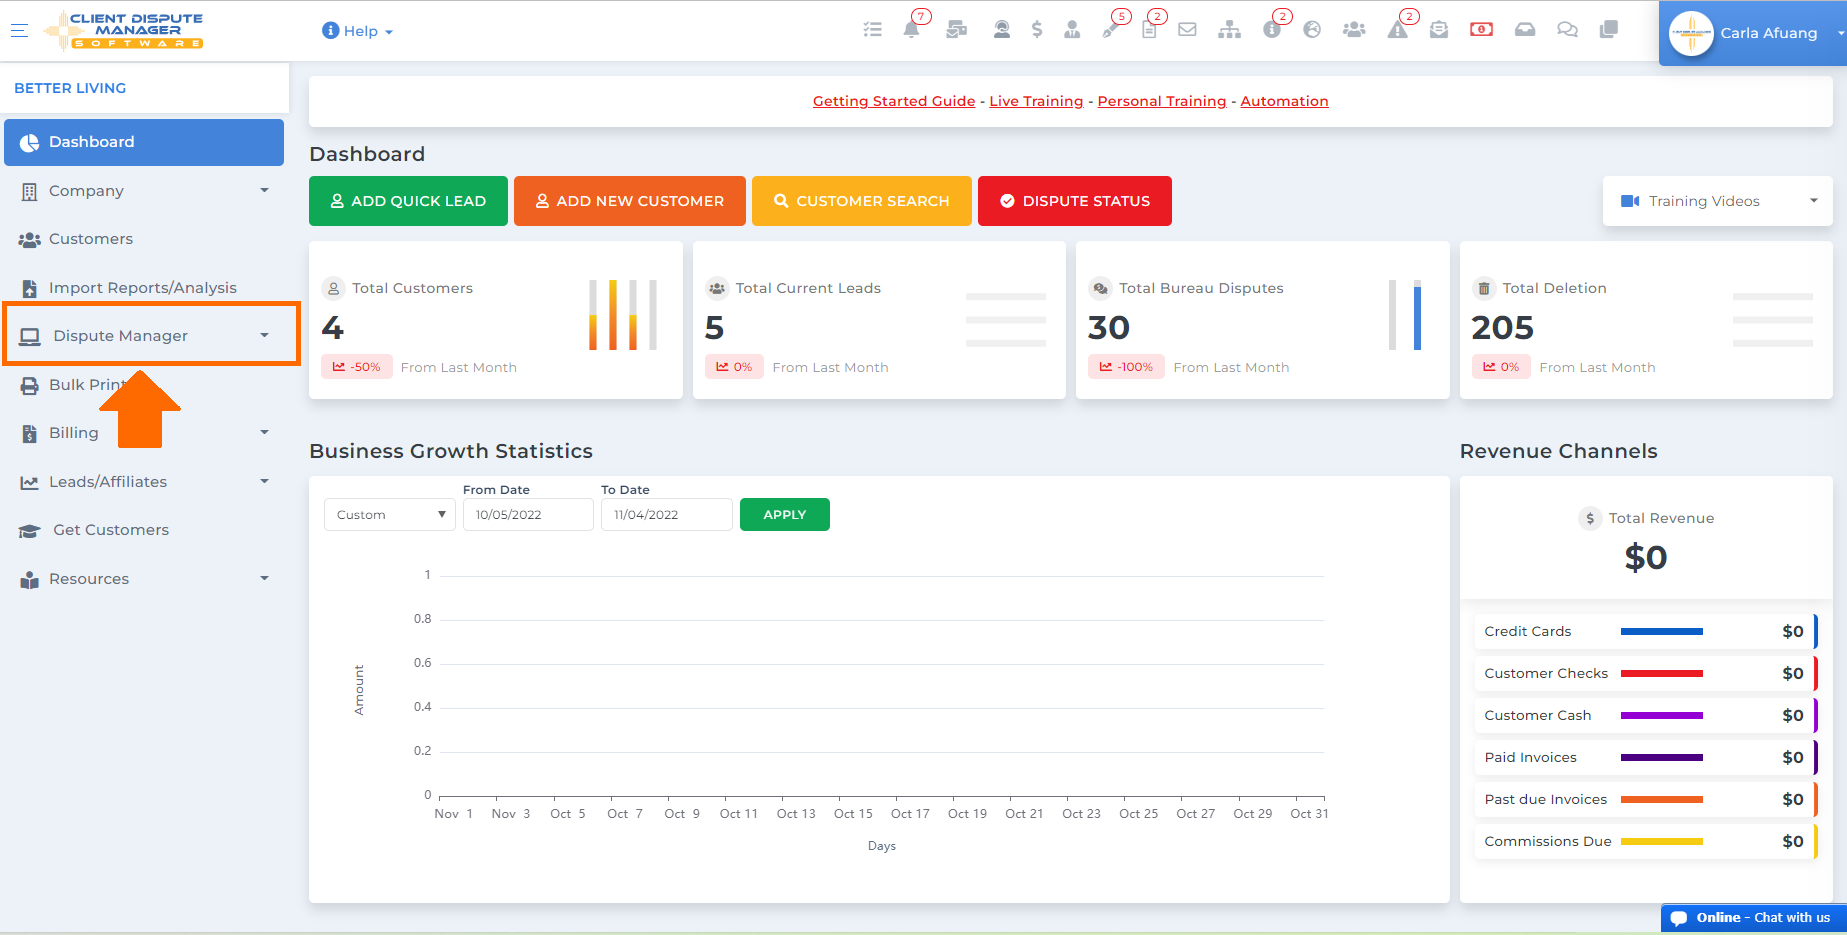The height and width of the screenshot is (935, 1847).
Task: Click the info circle icon with badge
Action: [1272, 30]
